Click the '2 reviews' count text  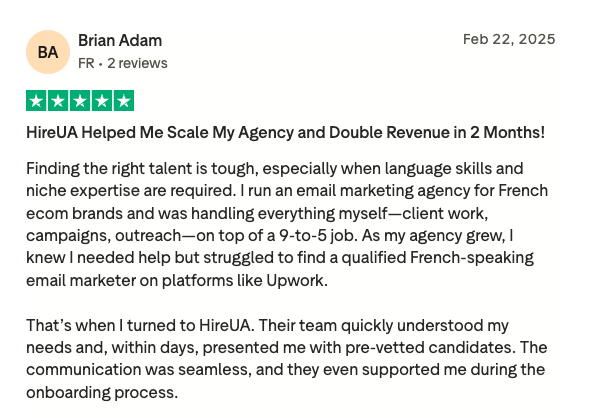137,63
